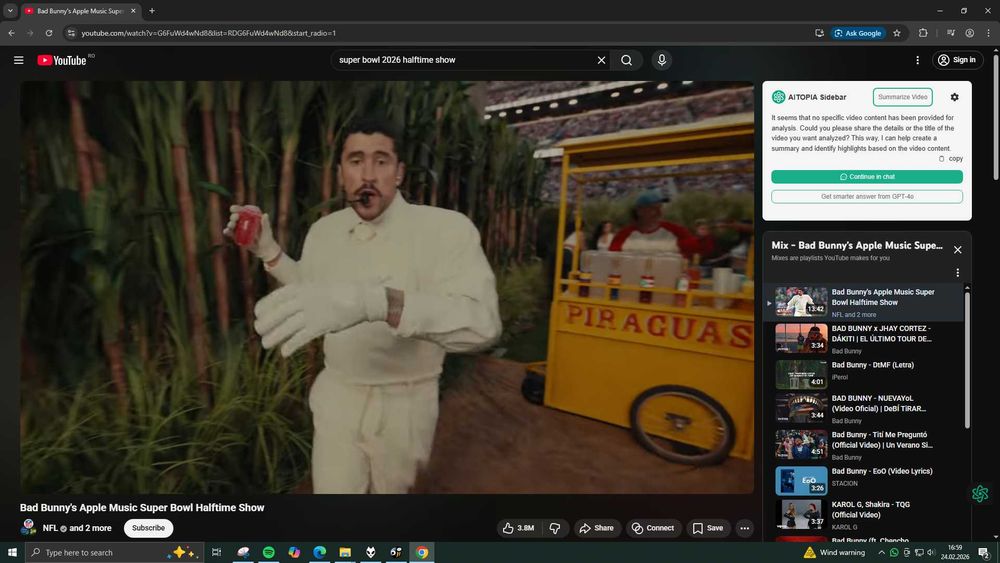Start voice search with microphone
Screen dimensions: 1000x563
661,60
